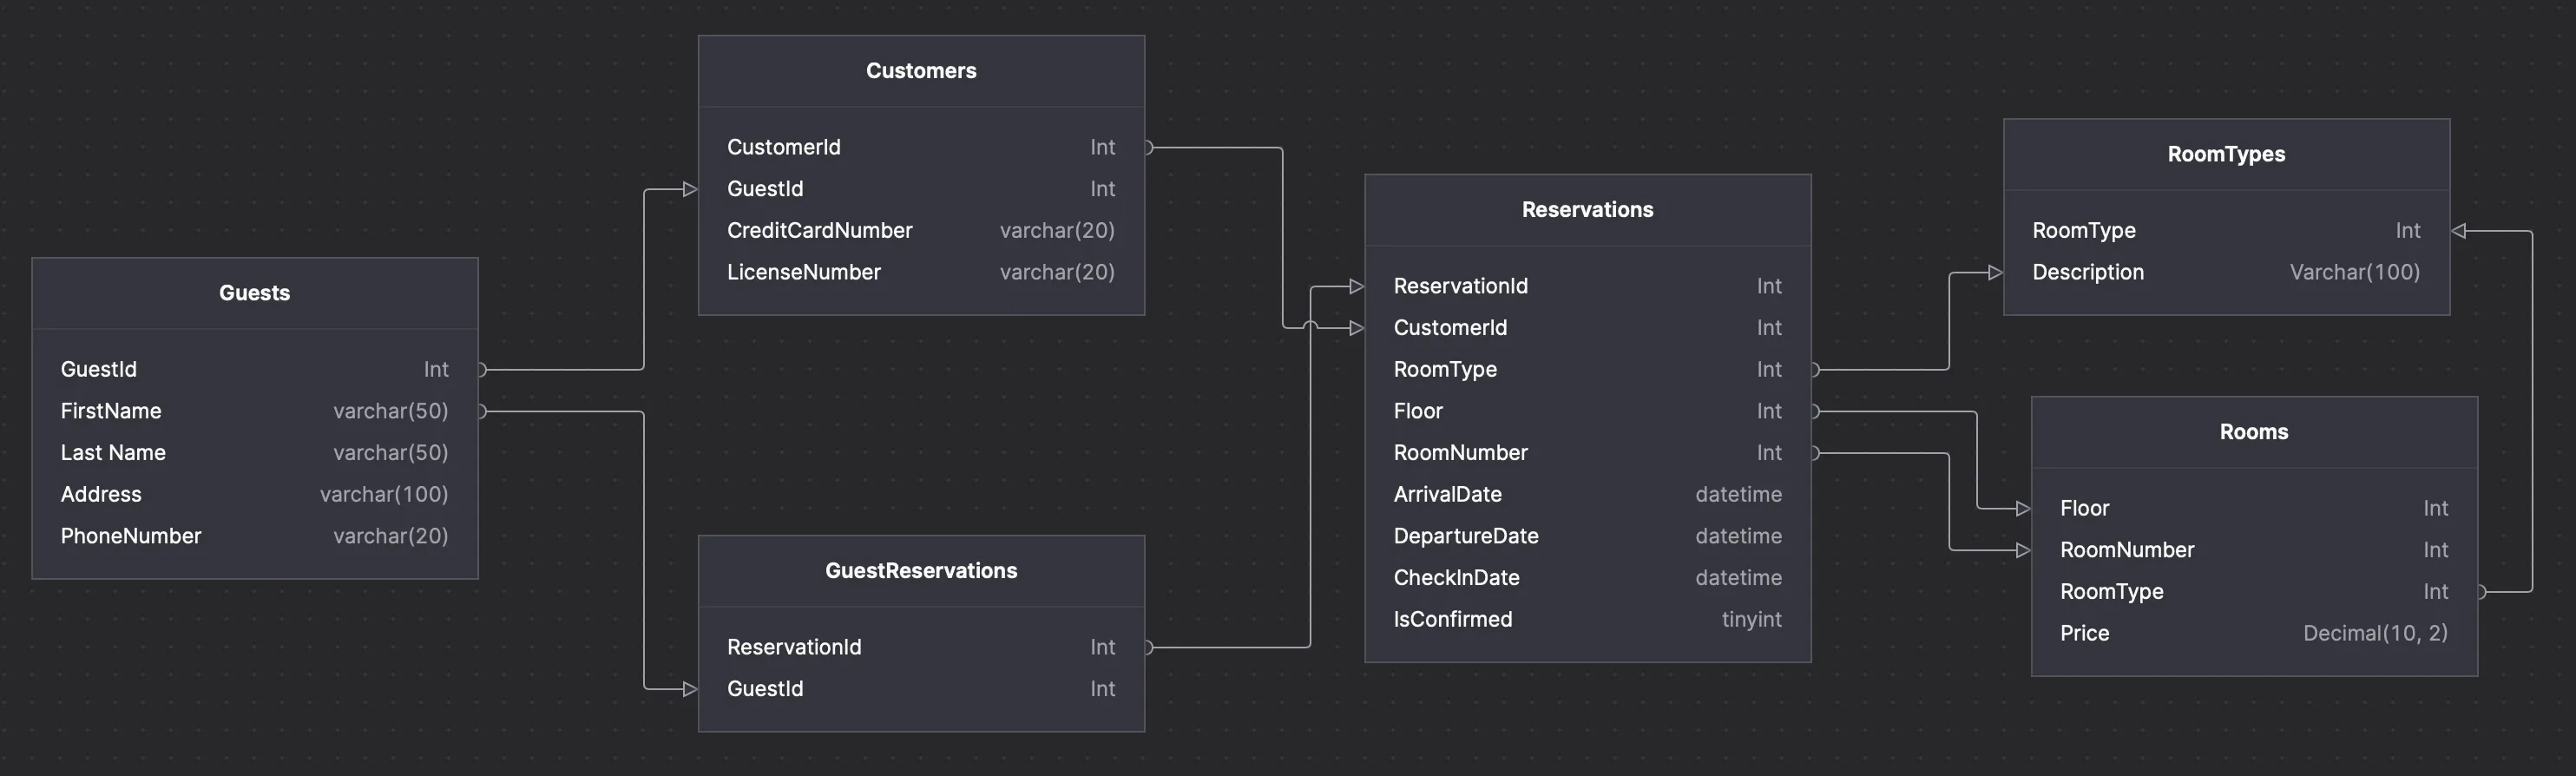
Task: Click arrowhead pointing at GuestReservations GuestId field
Action: [x=689, y=689]
